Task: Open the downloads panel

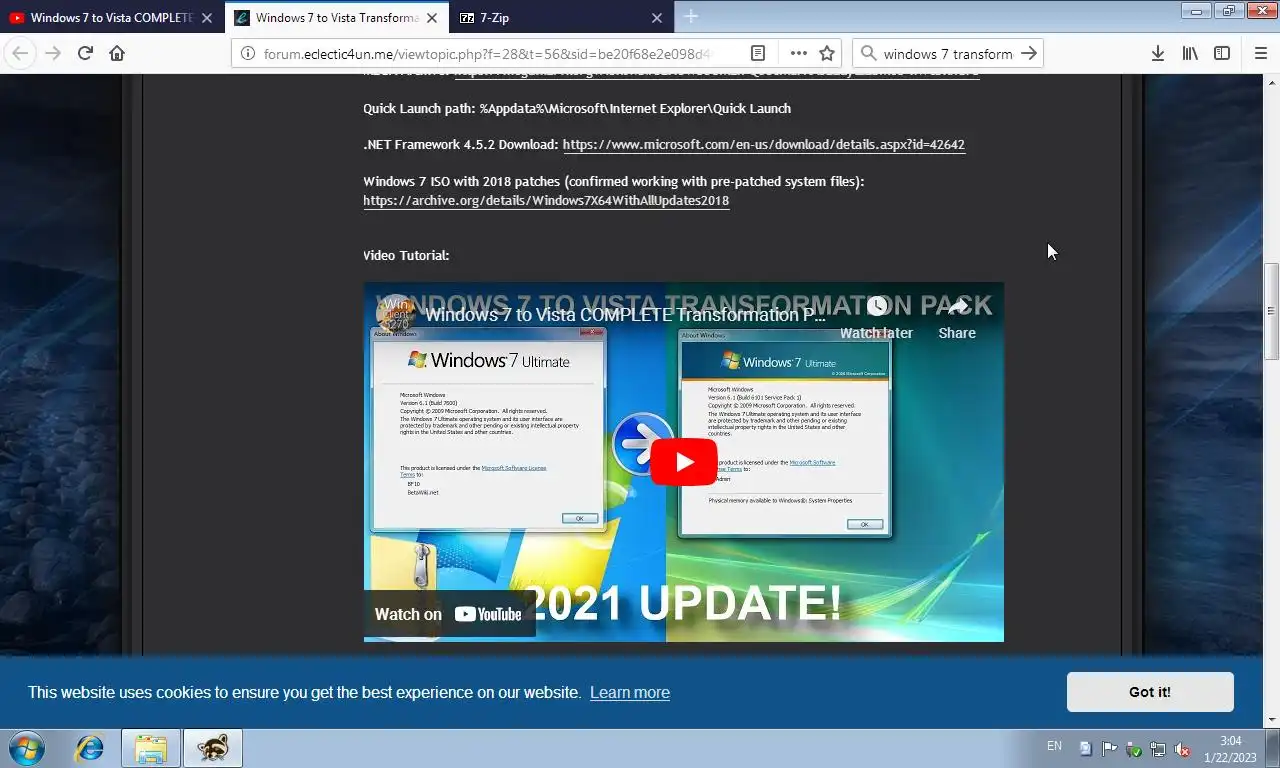Action: 1157,53
